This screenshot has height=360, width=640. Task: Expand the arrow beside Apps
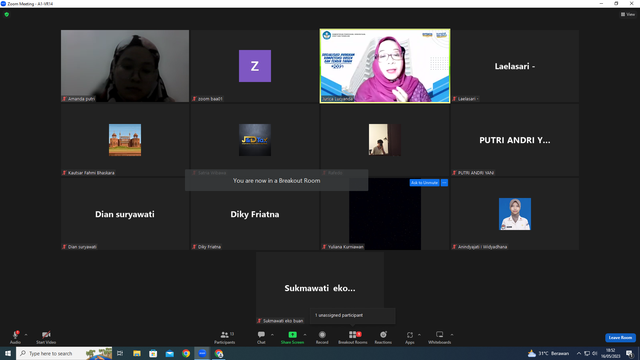coord(419,335)
